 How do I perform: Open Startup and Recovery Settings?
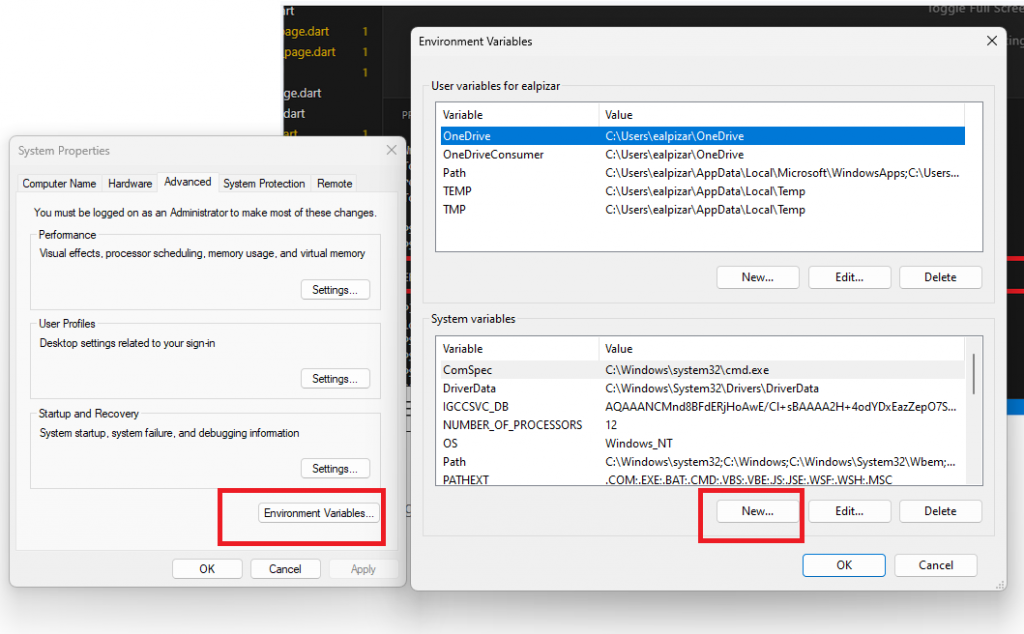coord(335,469)
